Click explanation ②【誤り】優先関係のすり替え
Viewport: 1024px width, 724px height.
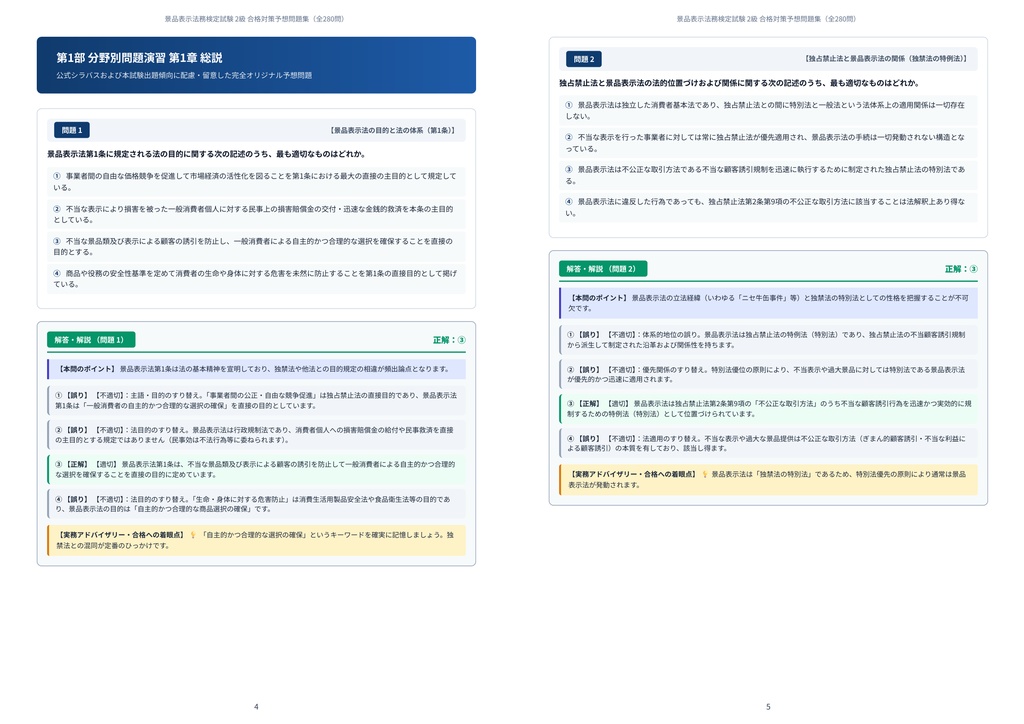tap(769, 374)
